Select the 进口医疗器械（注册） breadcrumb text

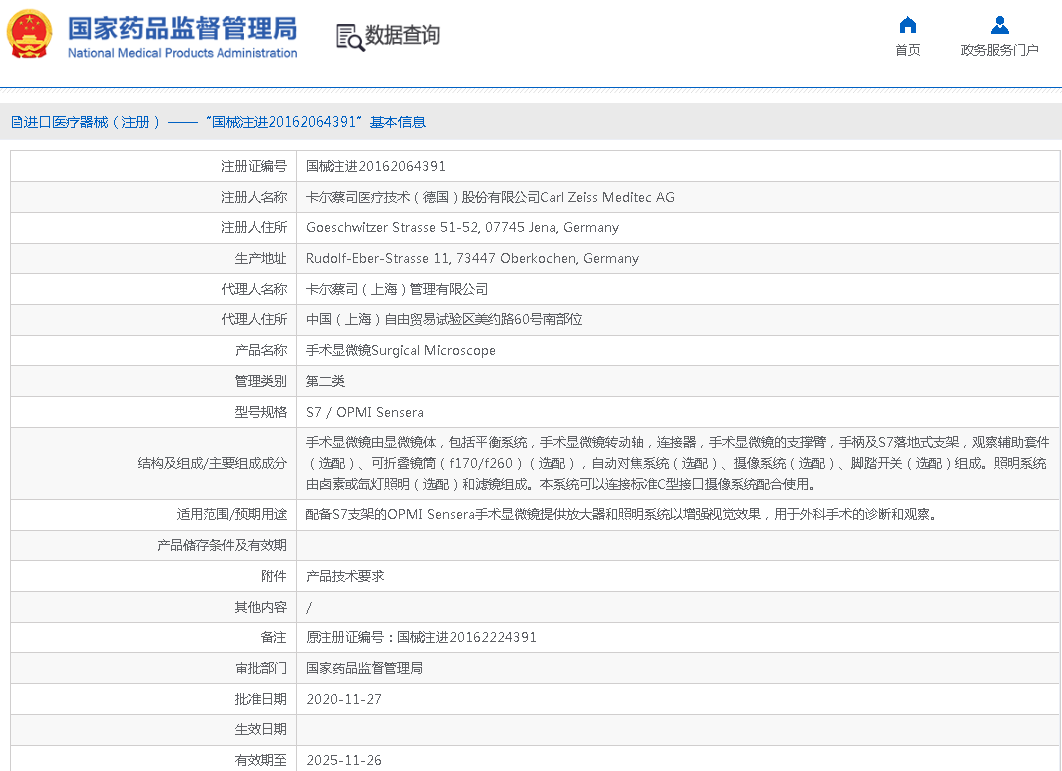(93, 122)
